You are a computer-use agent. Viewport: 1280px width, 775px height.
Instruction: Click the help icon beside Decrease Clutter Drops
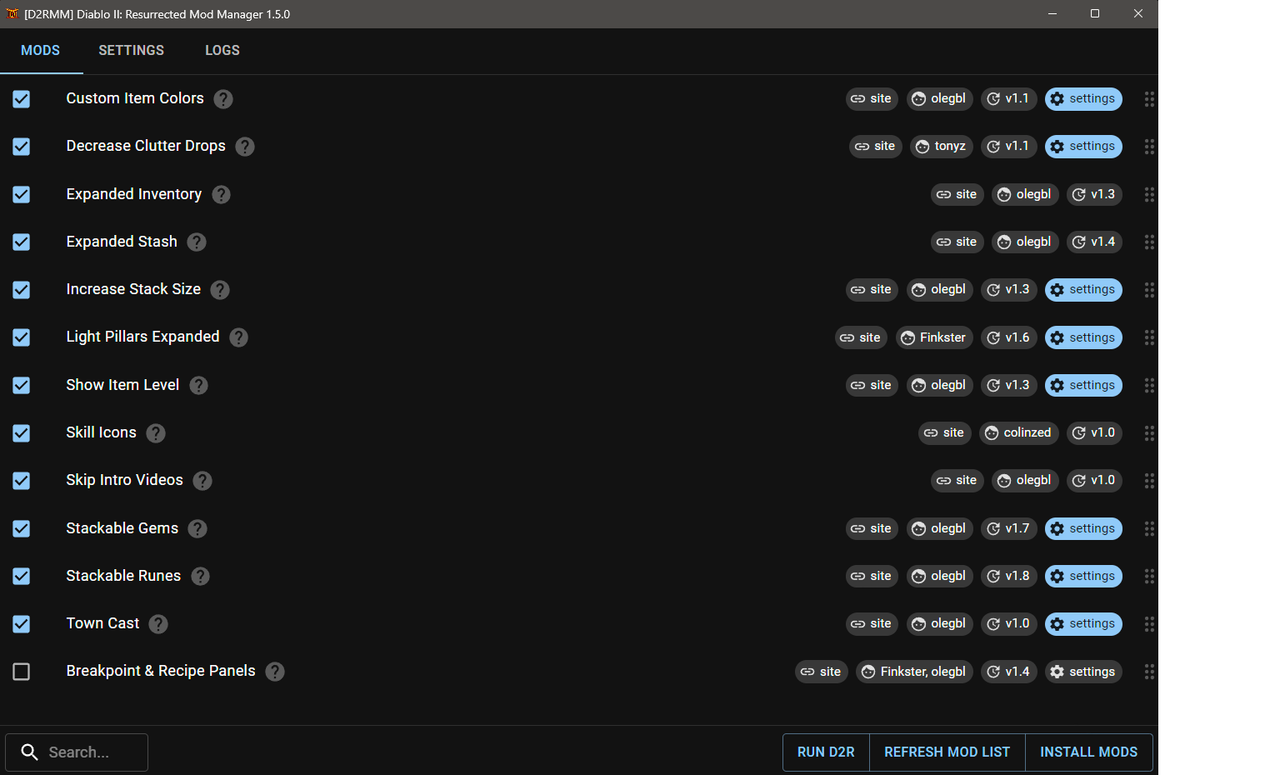coord(244,146)
